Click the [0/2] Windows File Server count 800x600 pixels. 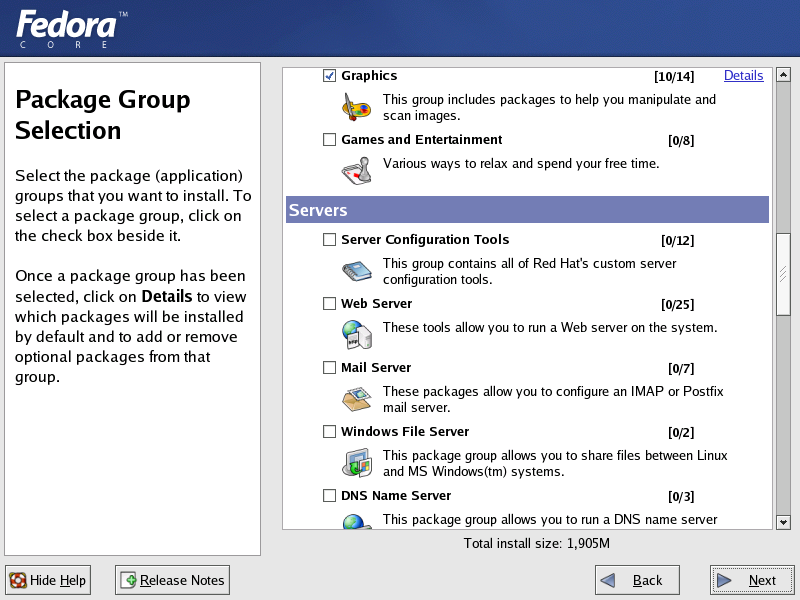pyautogui.click(x=681, y=433)
